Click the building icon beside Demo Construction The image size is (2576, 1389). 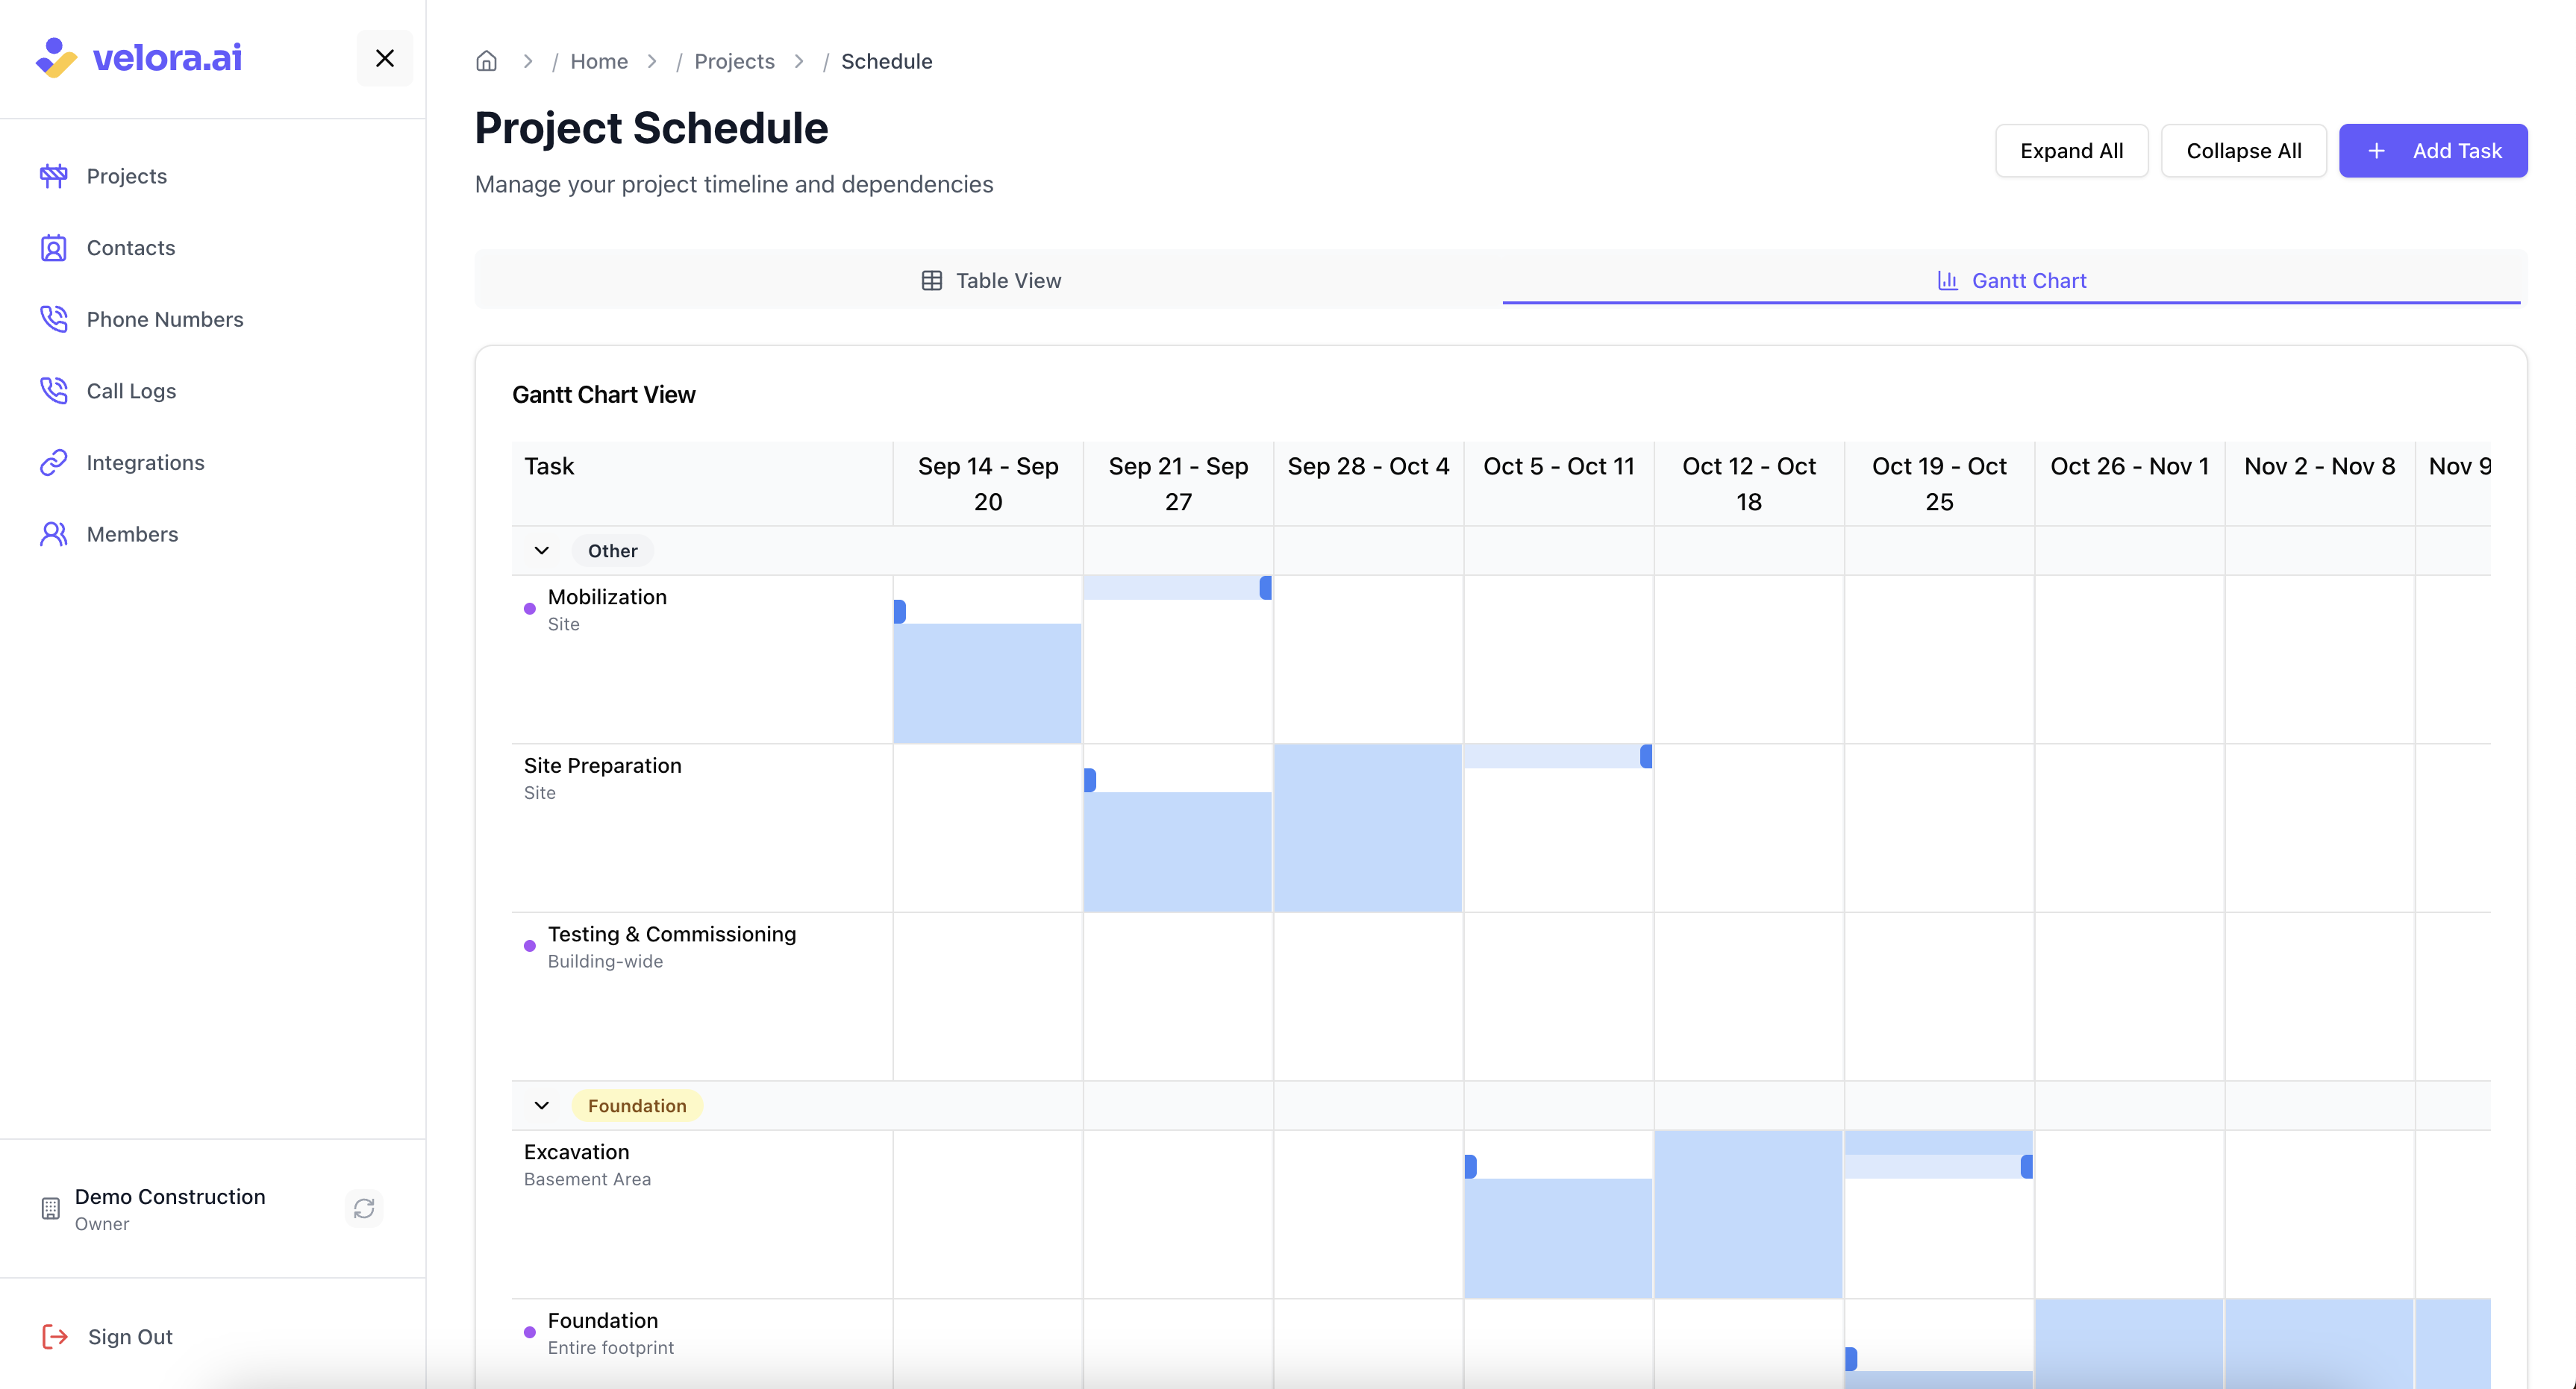pyautogui.click(x=50, y=1209)
